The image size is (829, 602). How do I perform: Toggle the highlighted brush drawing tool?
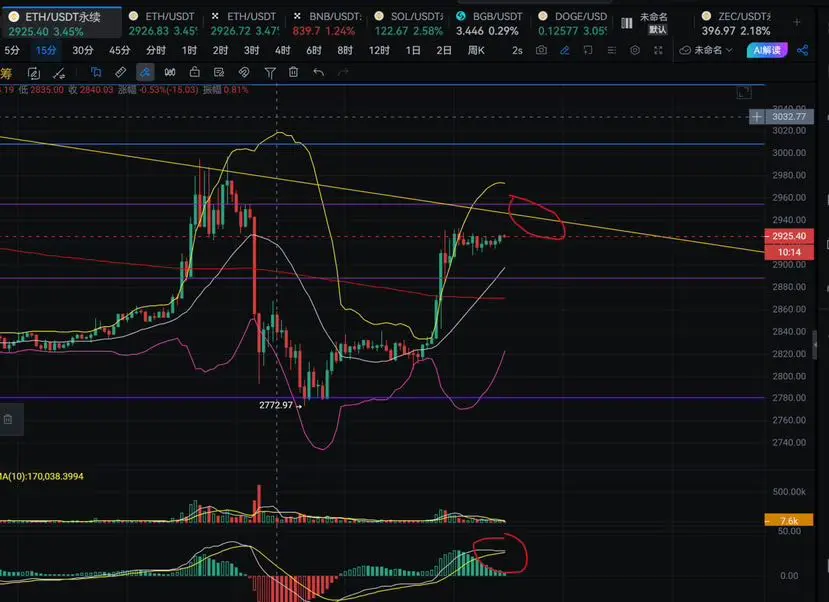click(145, 72)
